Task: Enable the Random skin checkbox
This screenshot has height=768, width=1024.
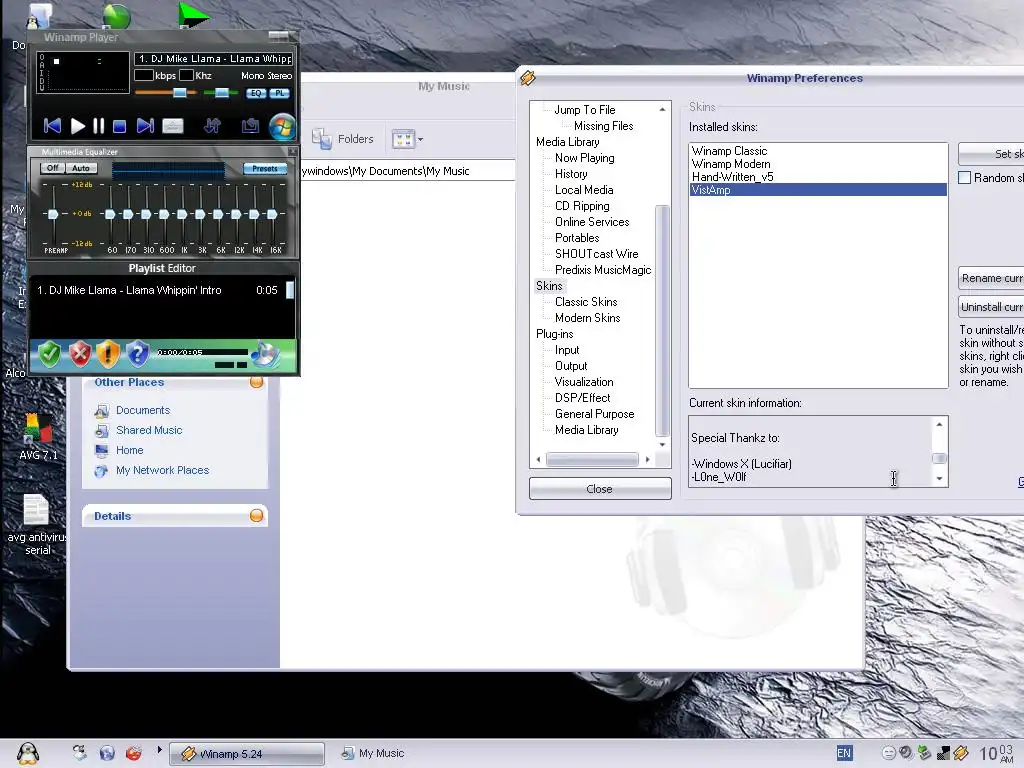Action: pyautogui.click(x=965, y=178)
